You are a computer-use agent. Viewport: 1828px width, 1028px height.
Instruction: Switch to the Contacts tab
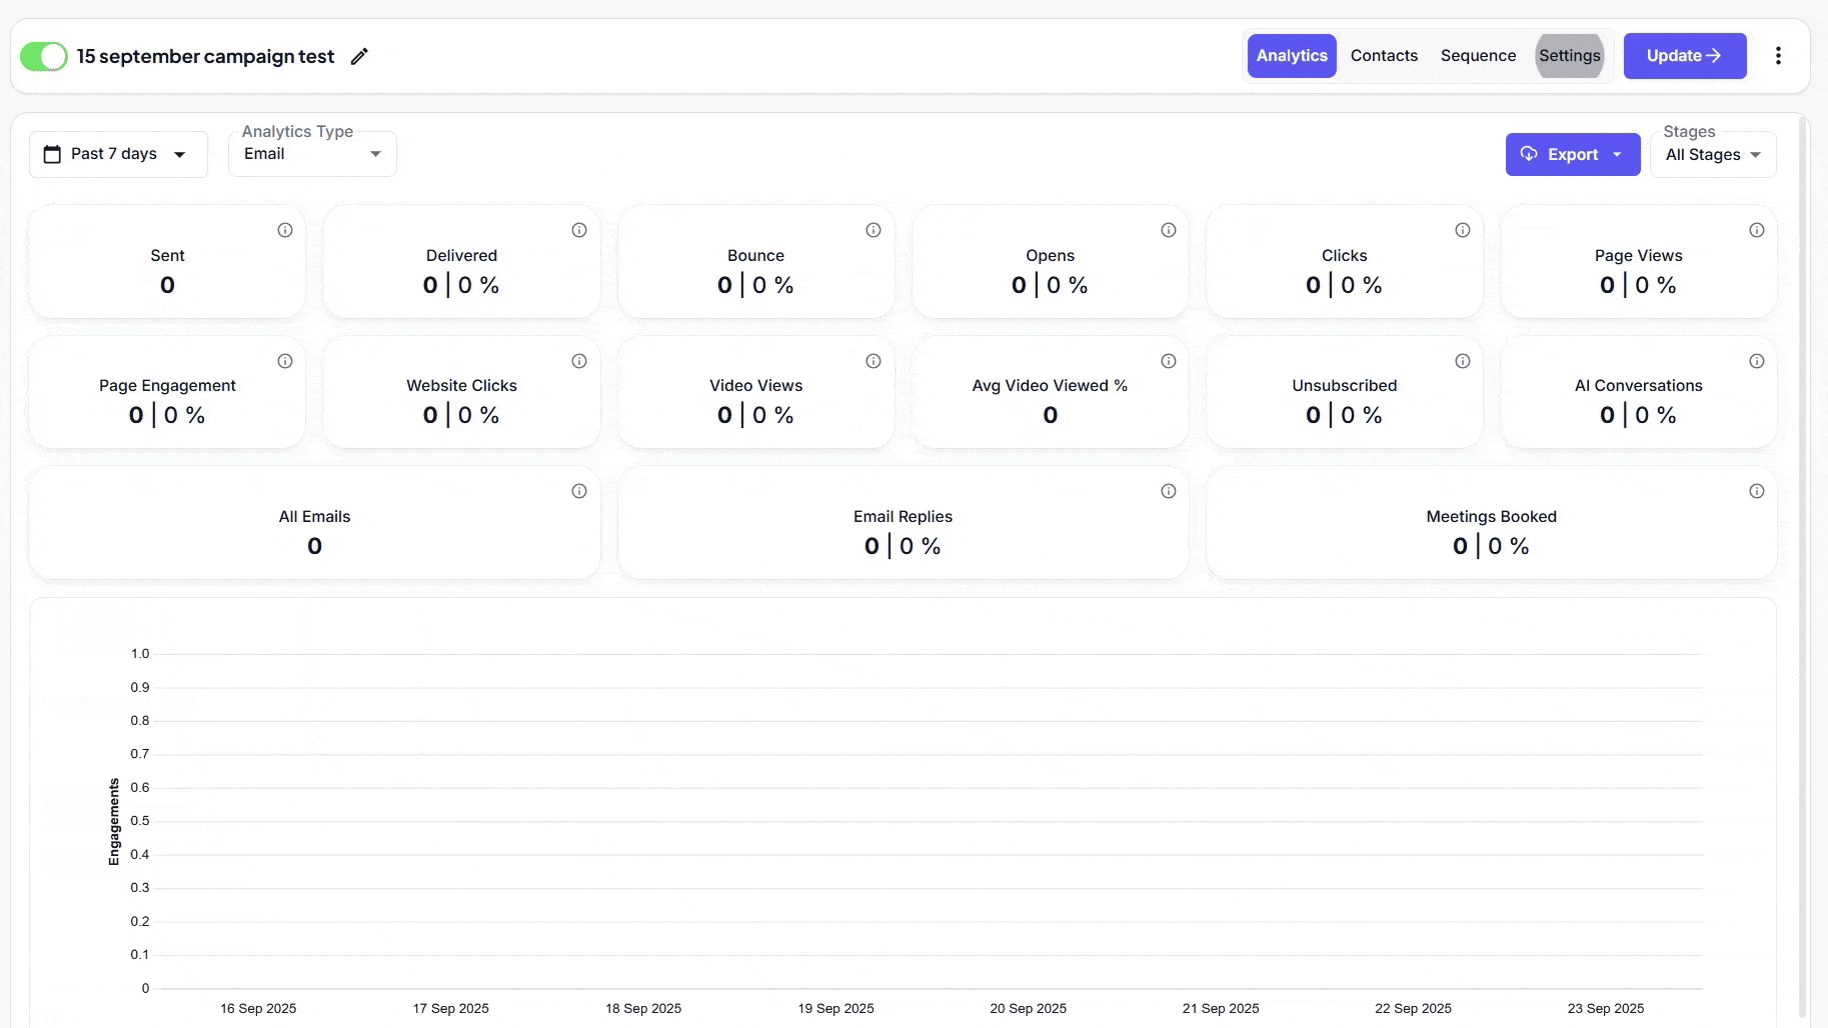tap(1383, 56)
